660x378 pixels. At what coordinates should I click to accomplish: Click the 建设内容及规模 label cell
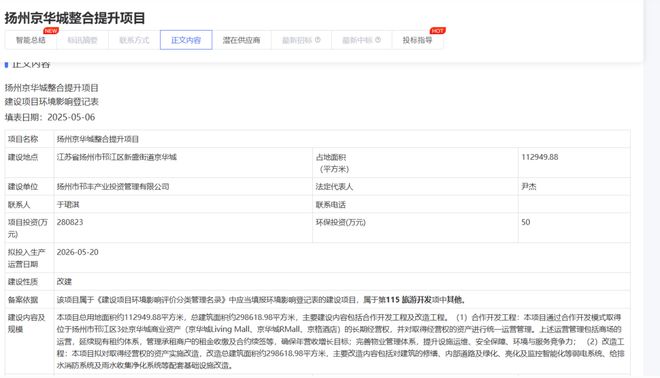(x=29, y=341)
